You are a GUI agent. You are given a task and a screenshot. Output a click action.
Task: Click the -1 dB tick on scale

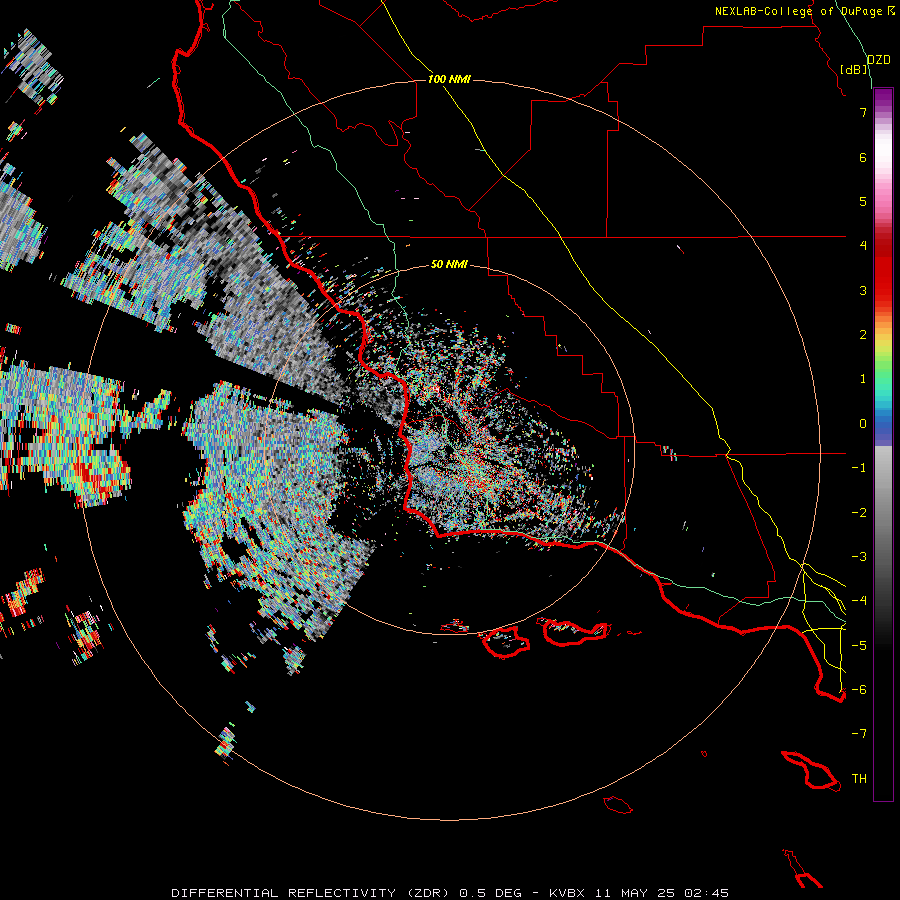coord(859,468)
